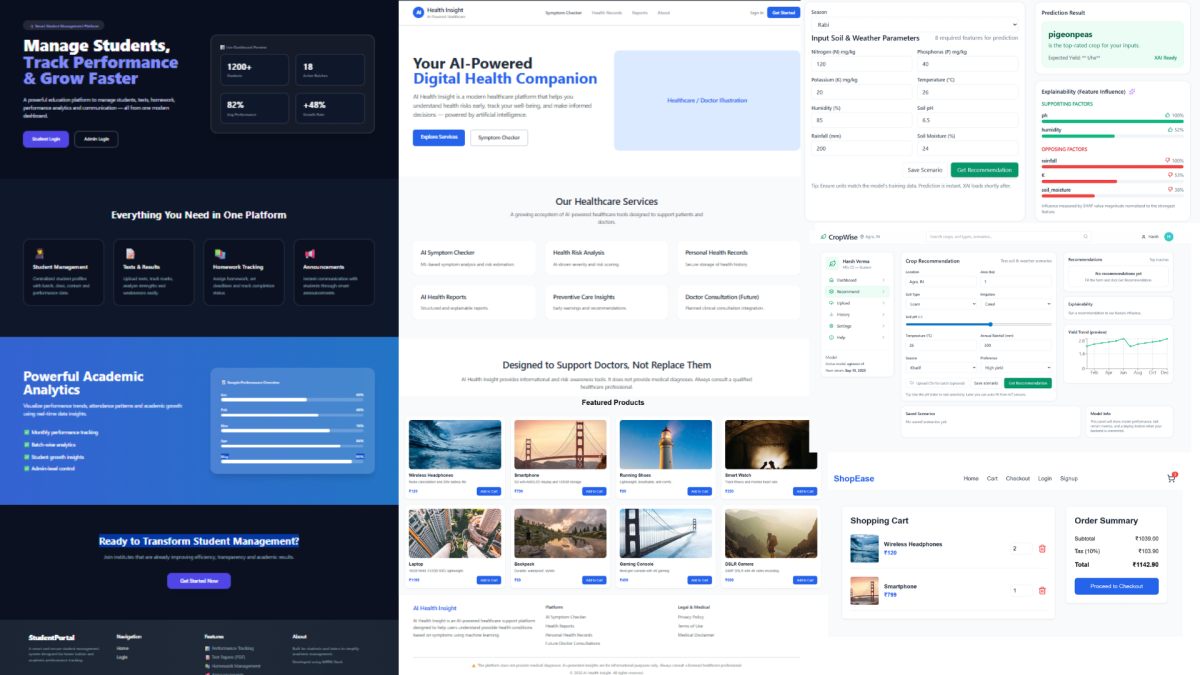Viewport: 1200px width, 675px height.
Task: Toggle the Monthly performance tracking checkmark
Action: pyautogui.click(x=26, y=432)
